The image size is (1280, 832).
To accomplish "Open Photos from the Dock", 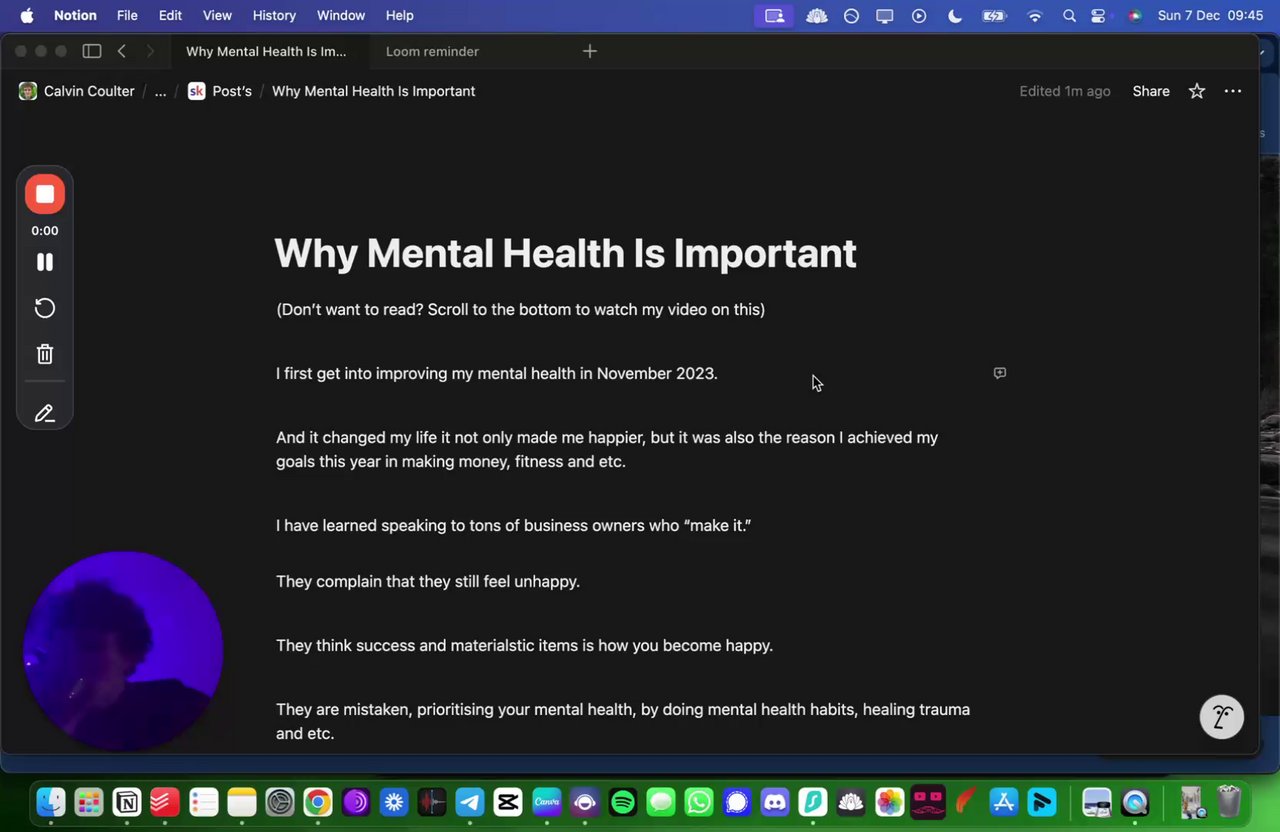I will click(889, 802).
